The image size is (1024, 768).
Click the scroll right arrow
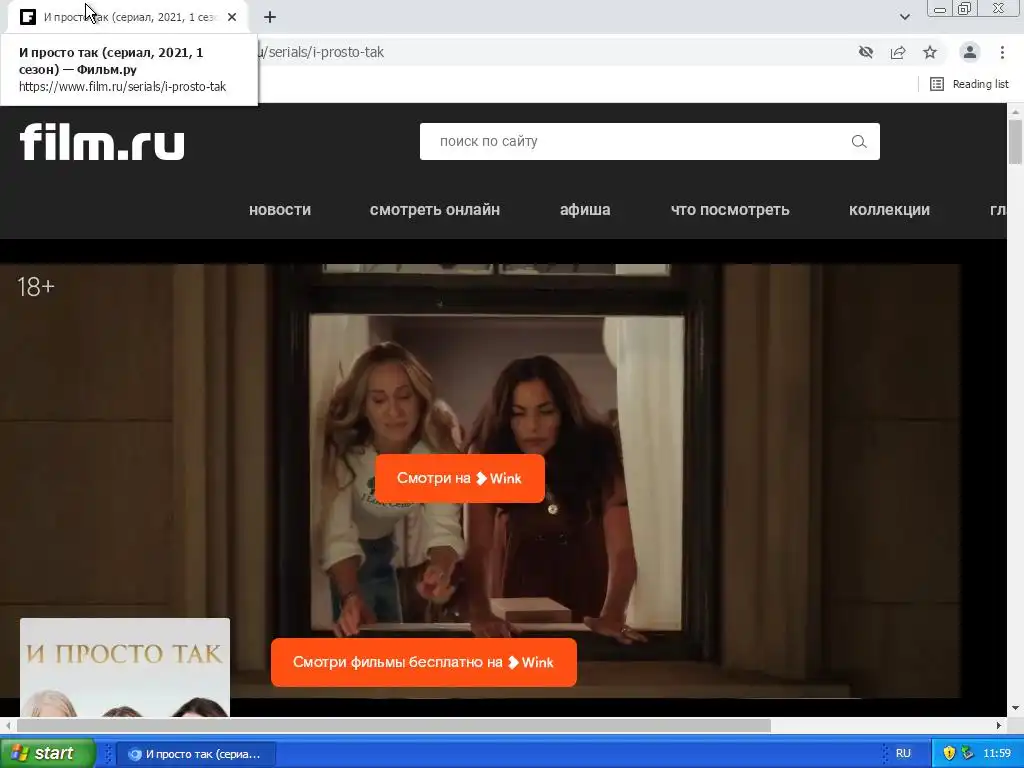point(999,726)
